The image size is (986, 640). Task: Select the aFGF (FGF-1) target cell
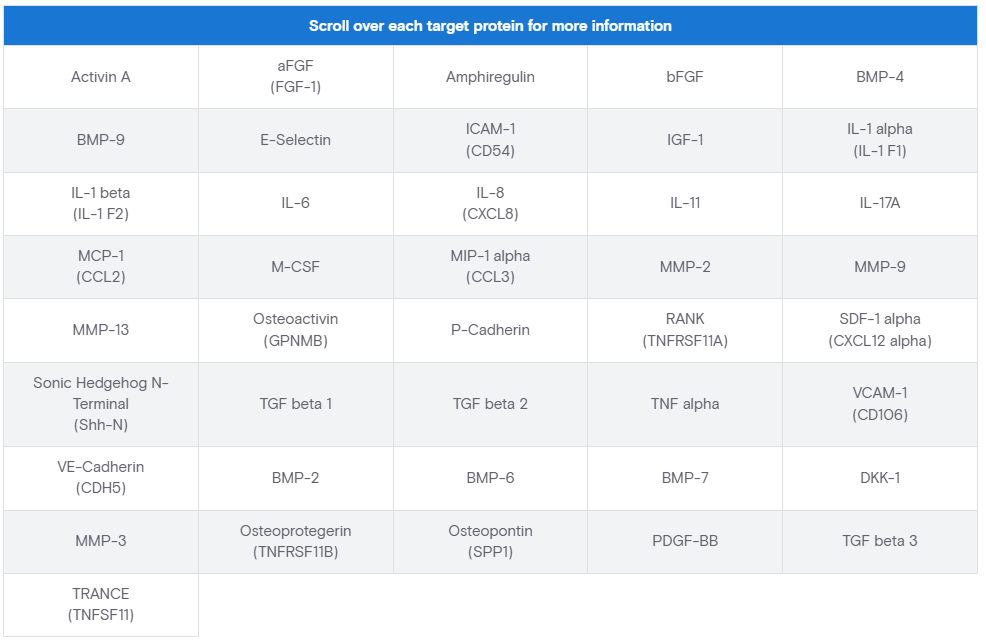coord(295,77)
